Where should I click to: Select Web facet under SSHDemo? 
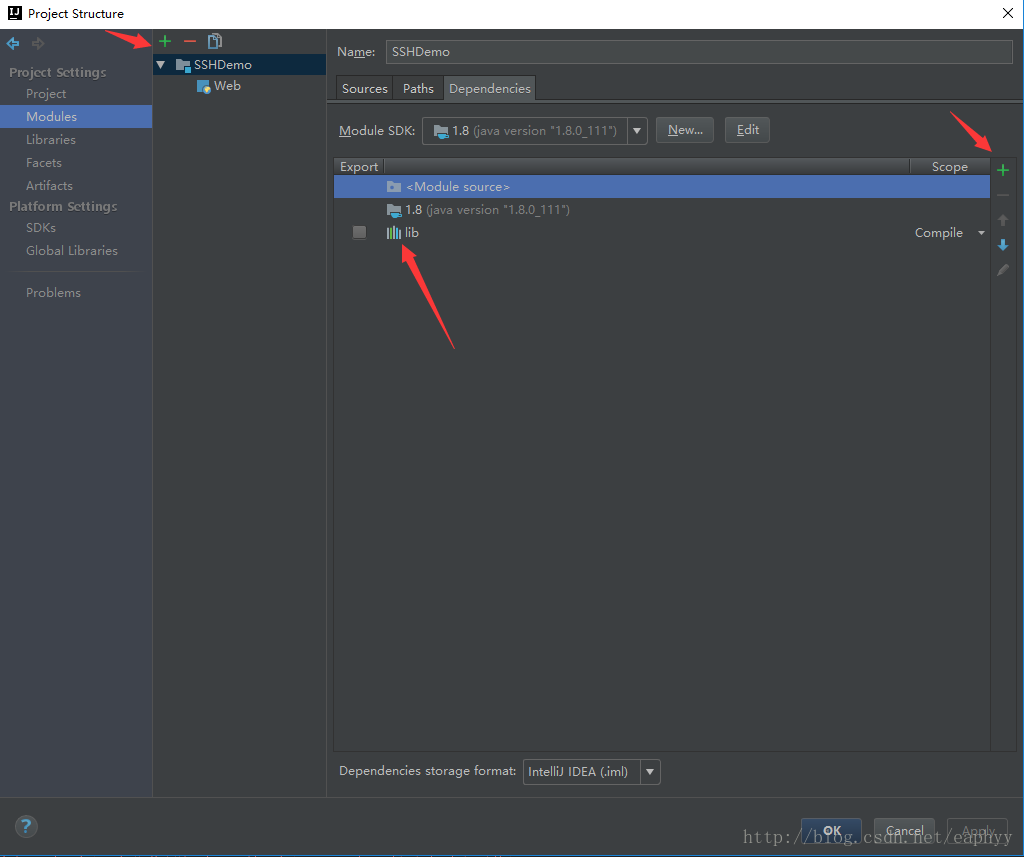227,86
